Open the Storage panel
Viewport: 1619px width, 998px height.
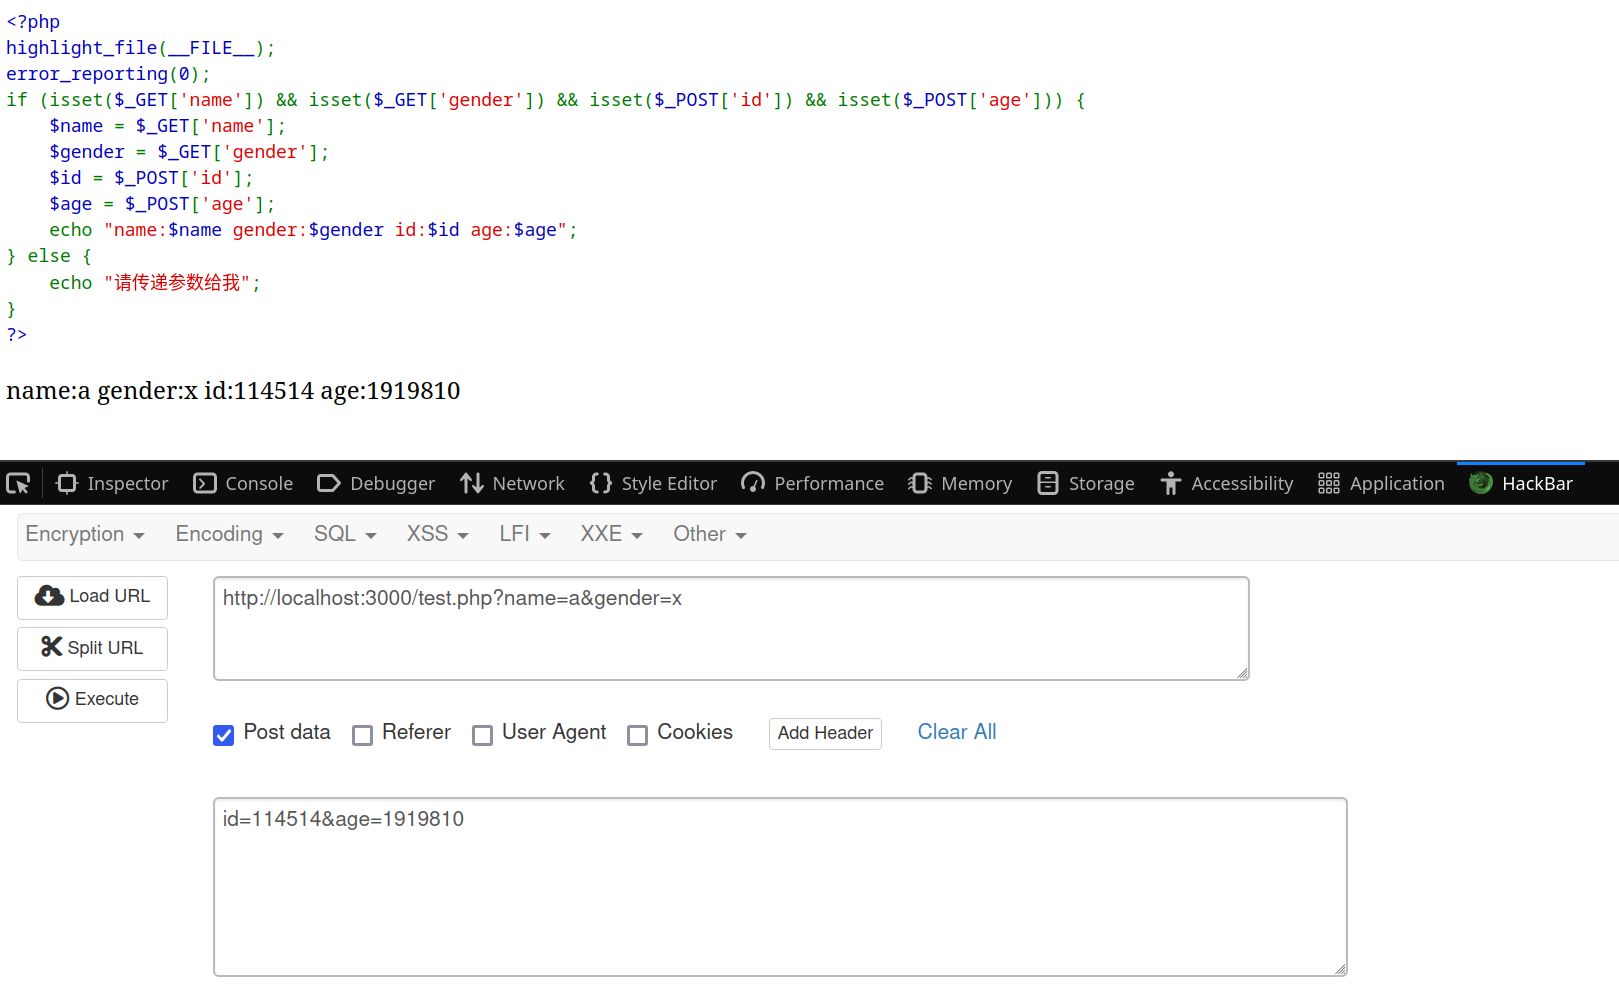click(1086, 484)
